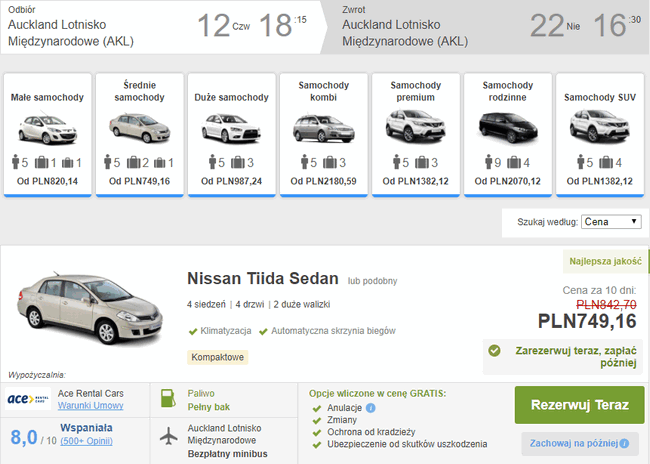
Task: Click the fuel pump icon beside Paliwo
Action: 168,398
